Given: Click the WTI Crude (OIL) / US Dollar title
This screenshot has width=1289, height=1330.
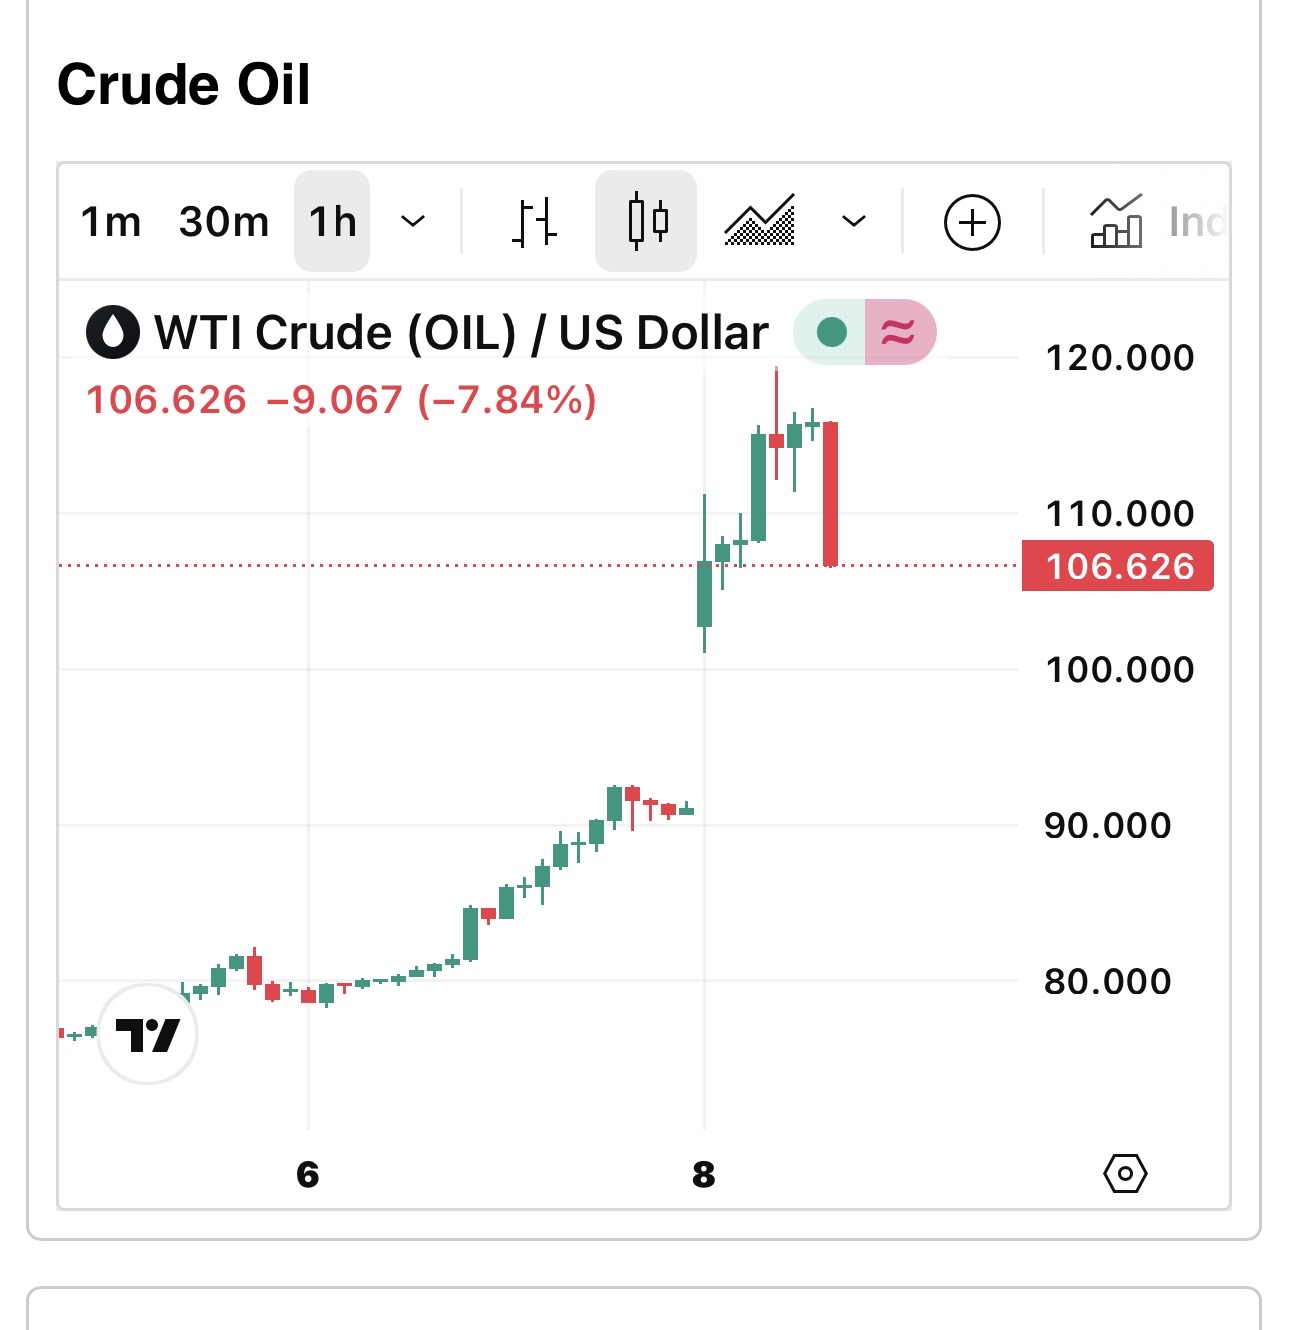Looking at the screenshot, I should [461, 332].
